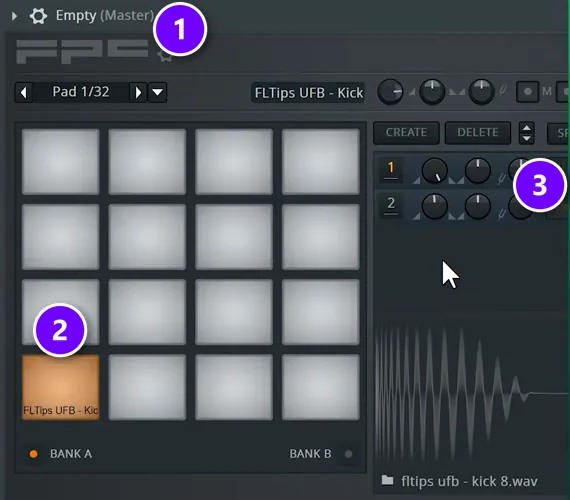Trigger the second pad in the third row
The image size is (570, 500).
point(147,312)
